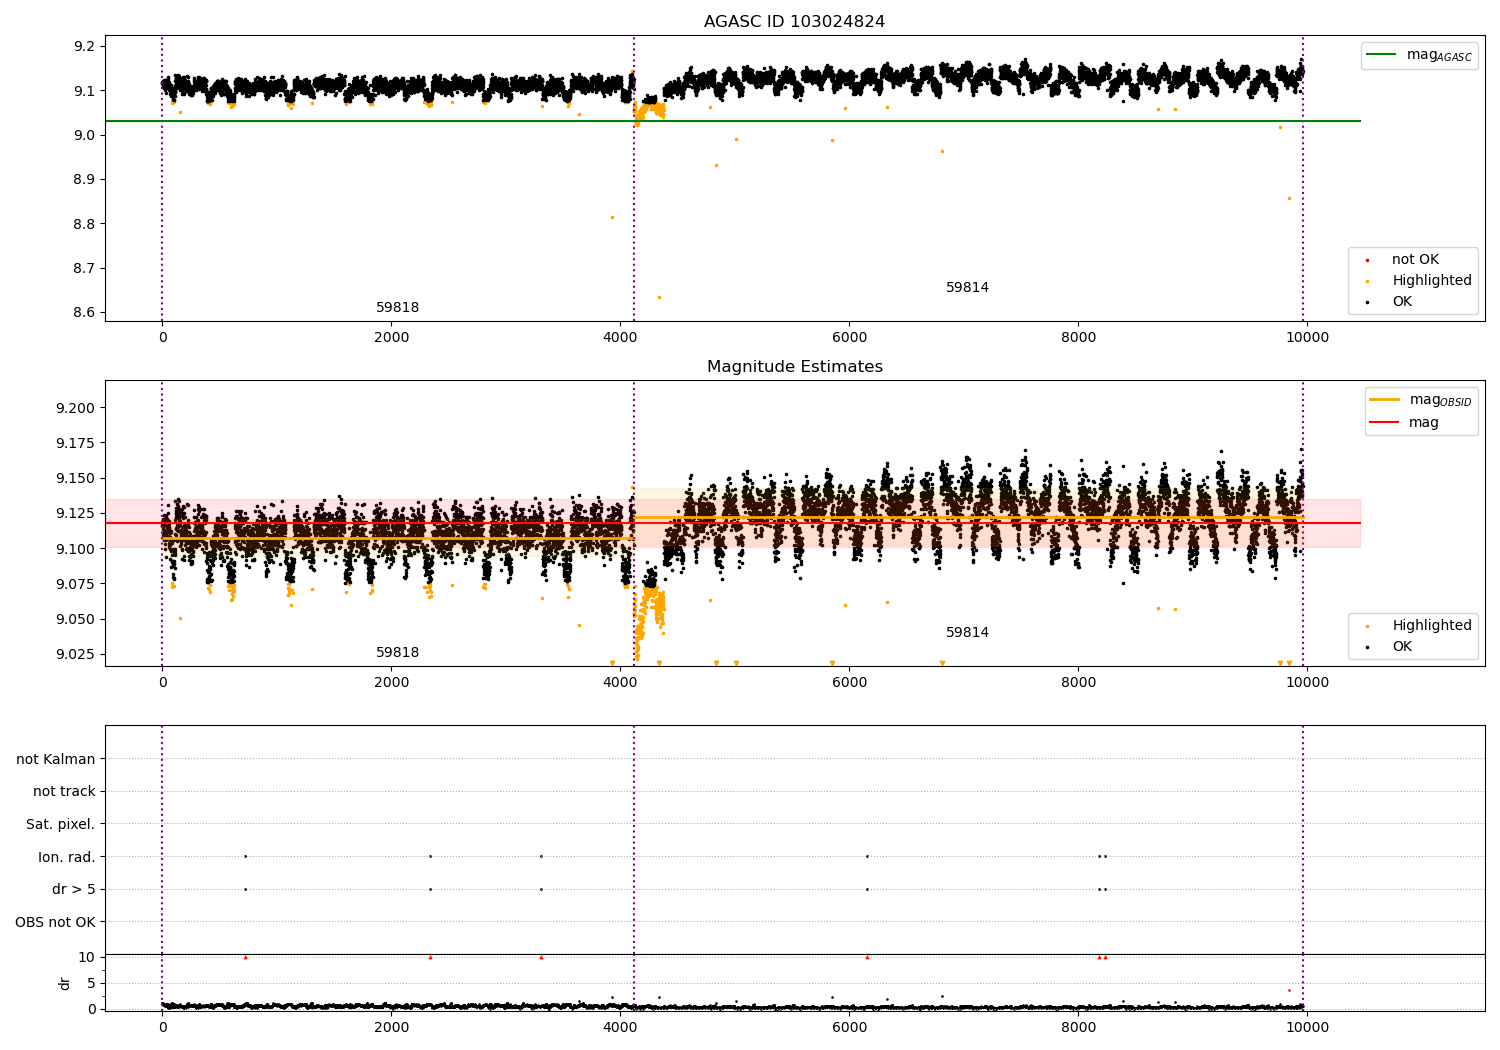Select the mag AGASC legend label
The width and height of the screenshot is (1500, 1050).
[x=1439, y=55]
